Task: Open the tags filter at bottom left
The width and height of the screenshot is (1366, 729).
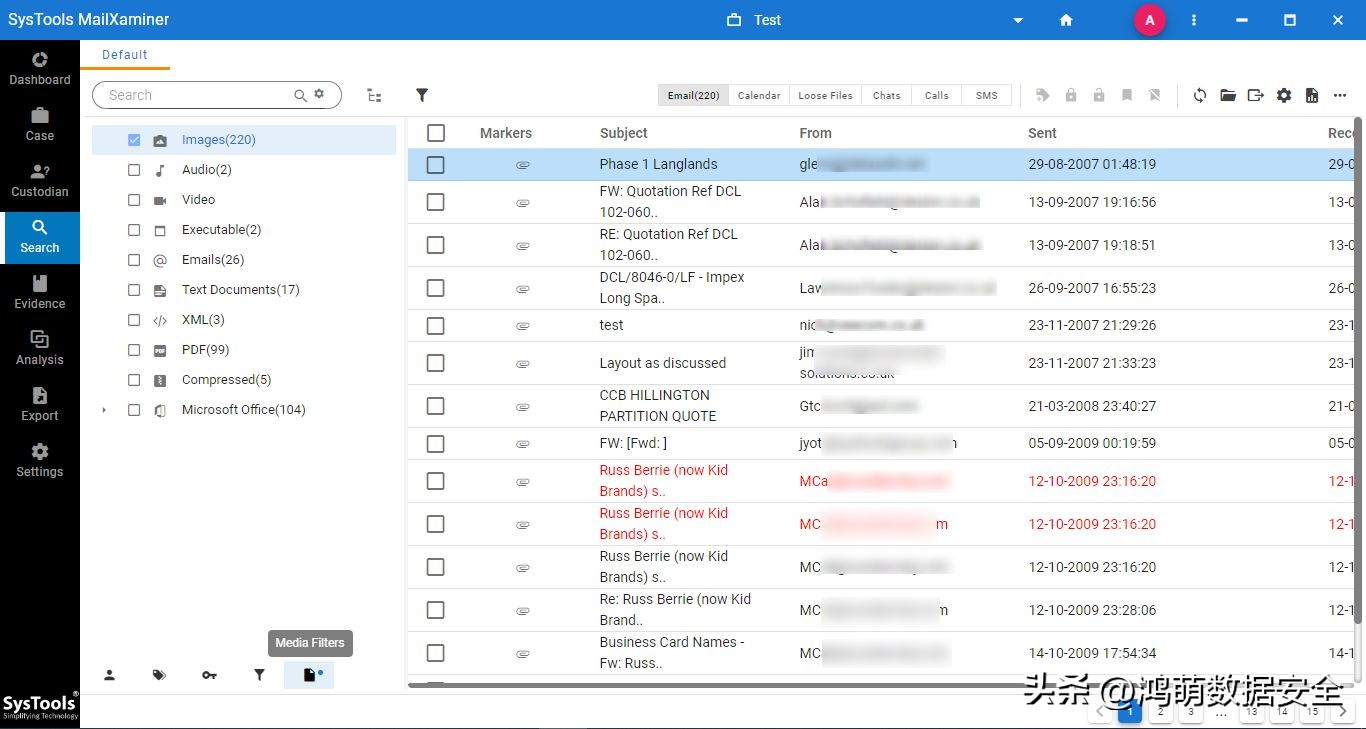Action: tap(159, 675)
